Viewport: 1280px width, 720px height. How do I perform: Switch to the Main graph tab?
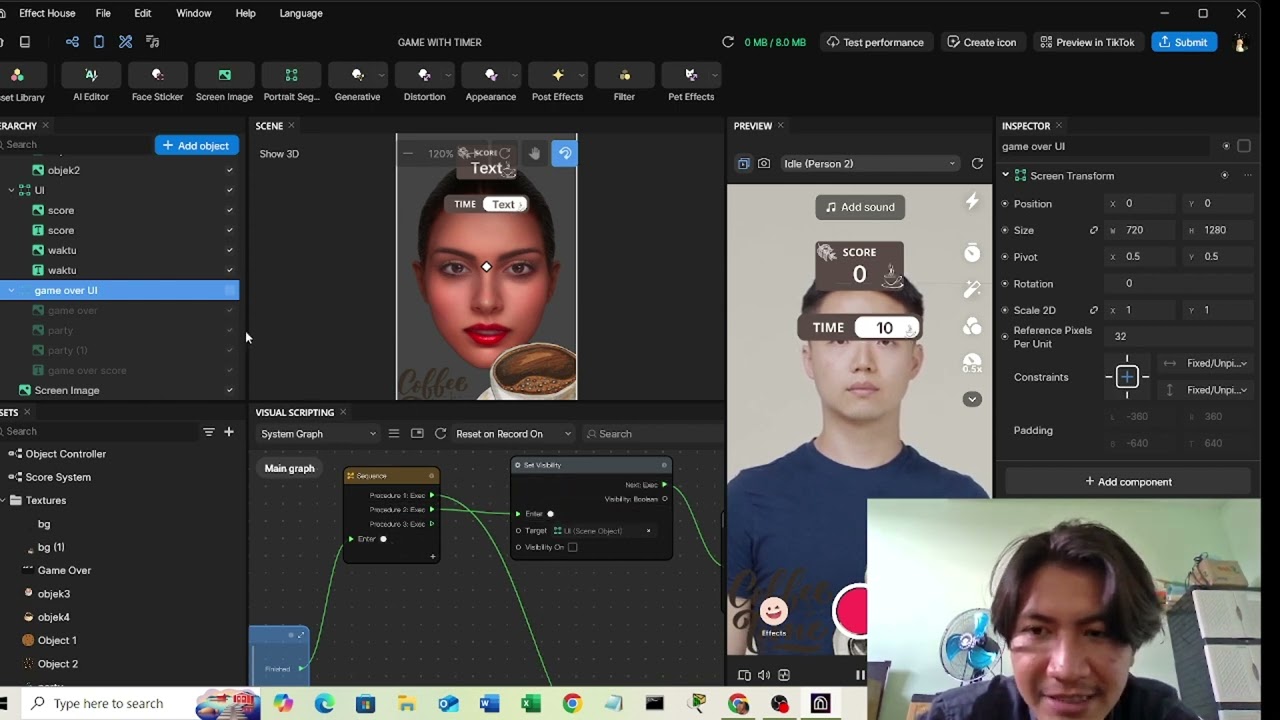click(289, 468)
